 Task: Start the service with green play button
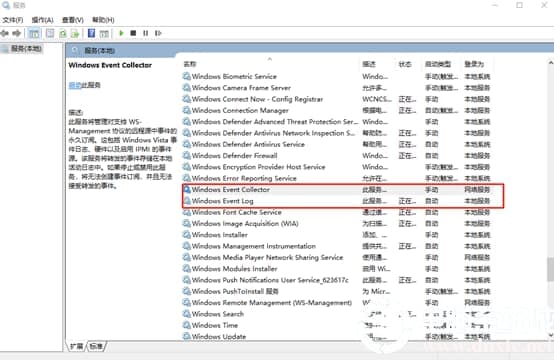[121, 33]
